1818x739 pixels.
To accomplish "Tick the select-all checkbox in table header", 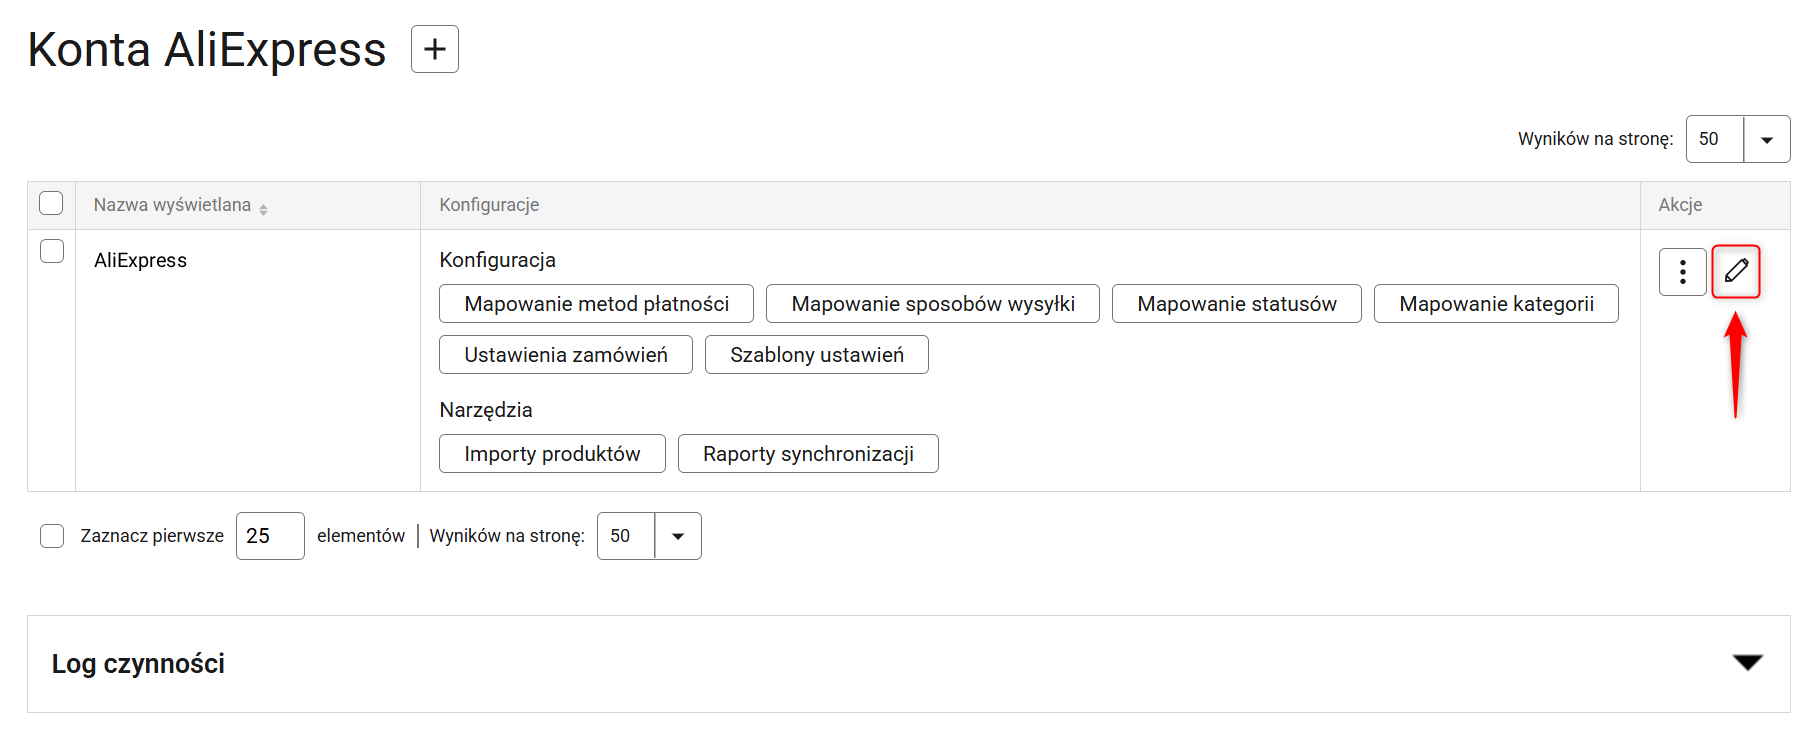I will pos(51,203).
